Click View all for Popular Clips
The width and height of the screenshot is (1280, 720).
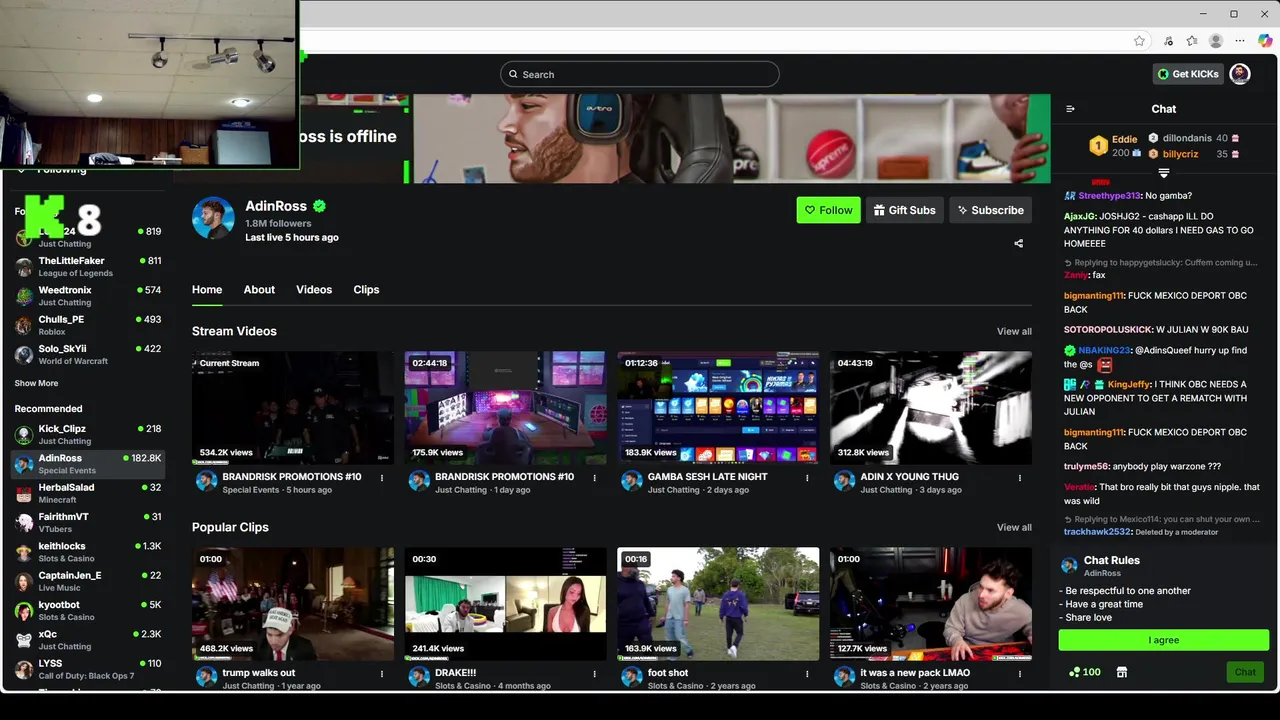(x=1014, y=527)
